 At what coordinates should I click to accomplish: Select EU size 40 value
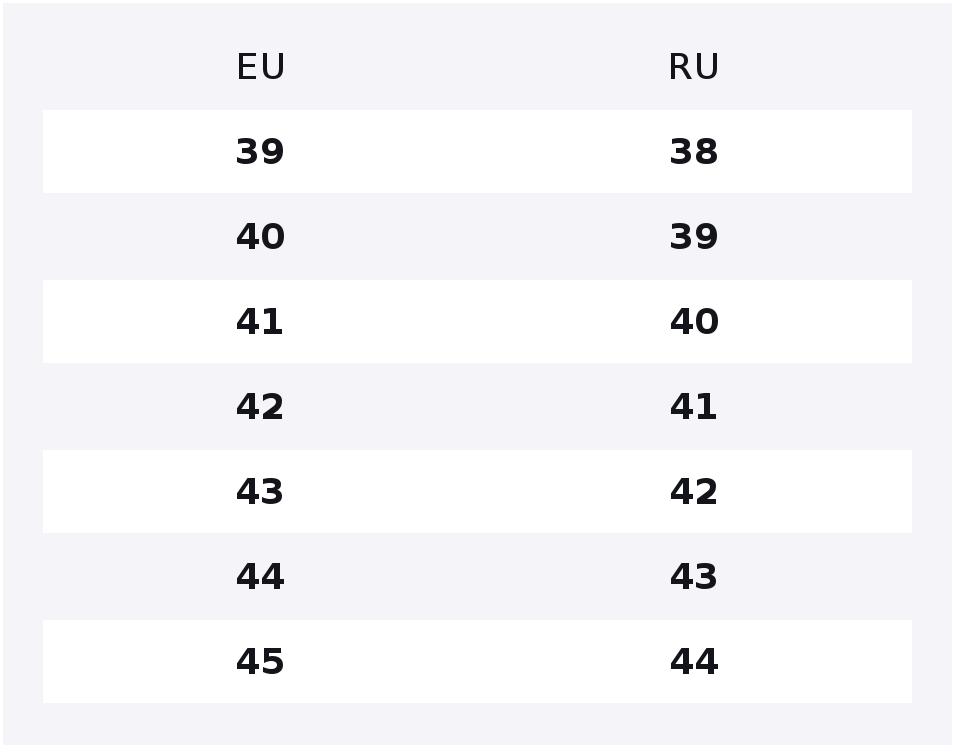pyautogui.click(x=261, y=236)
